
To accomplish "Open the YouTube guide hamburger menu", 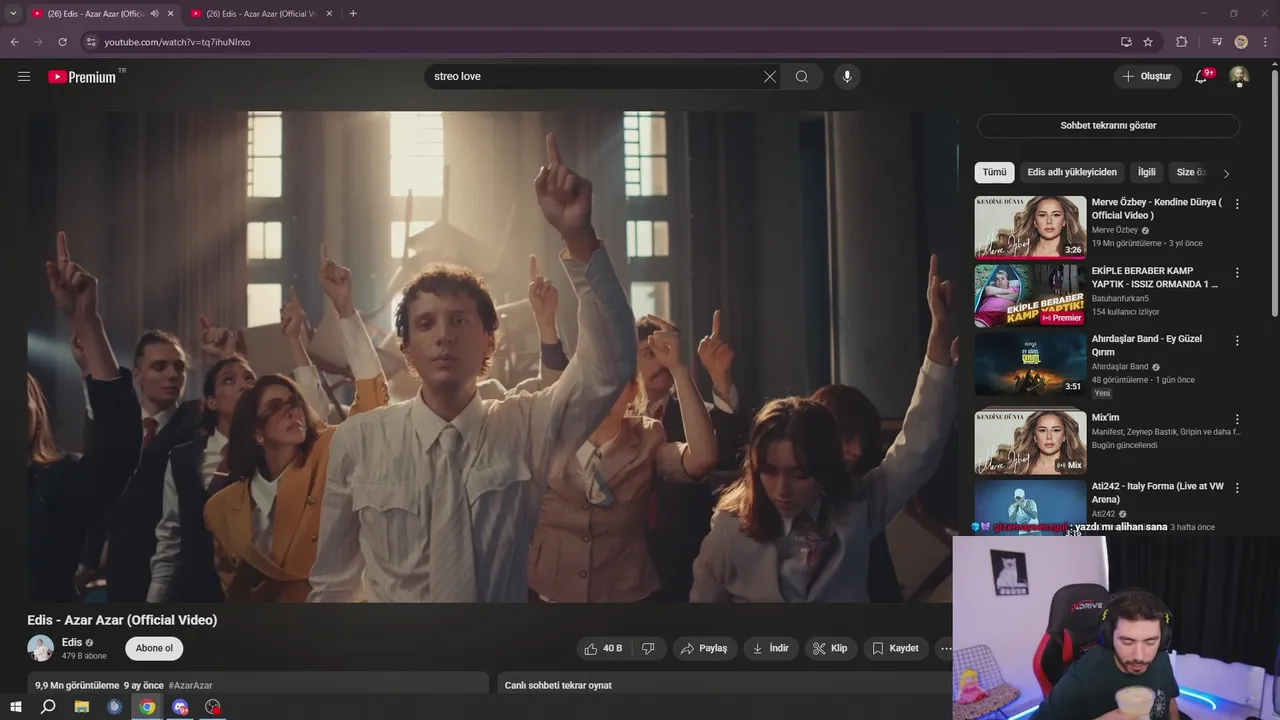I will pyautogui.click(x=24, y=76).
